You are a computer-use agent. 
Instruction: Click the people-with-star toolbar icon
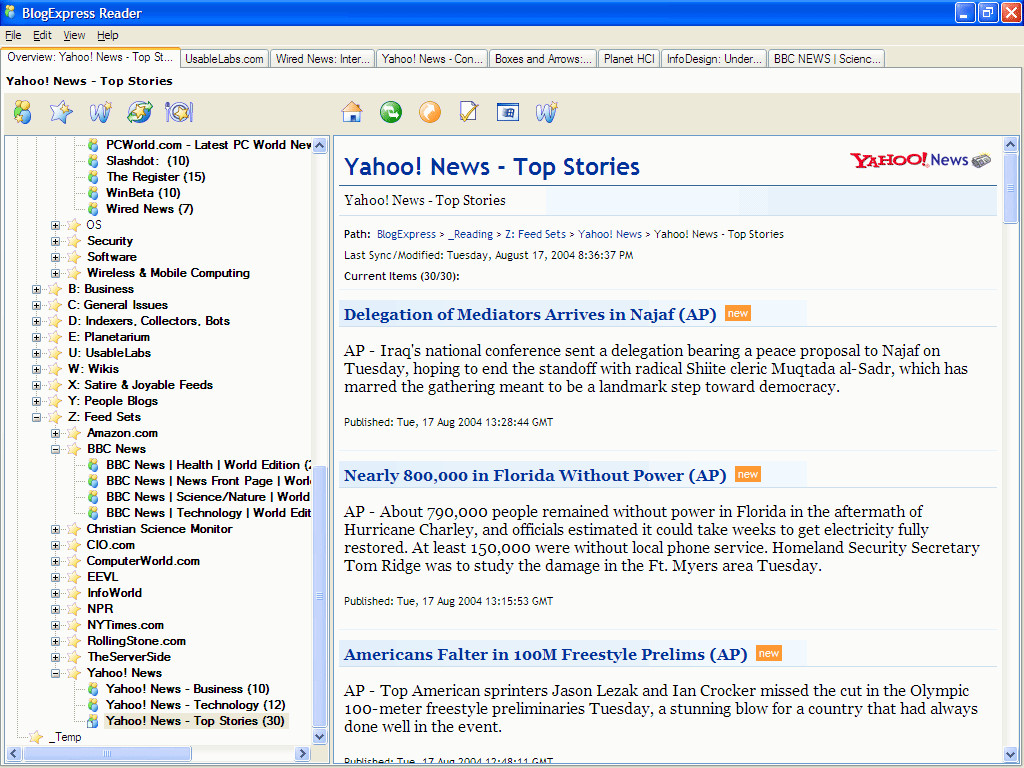(23, 112)
